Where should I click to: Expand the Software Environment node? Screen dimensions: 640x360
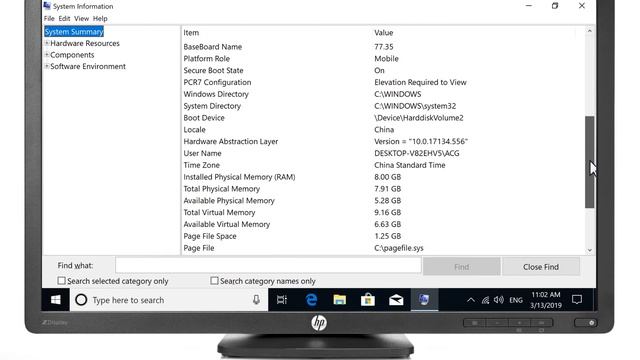47,66
